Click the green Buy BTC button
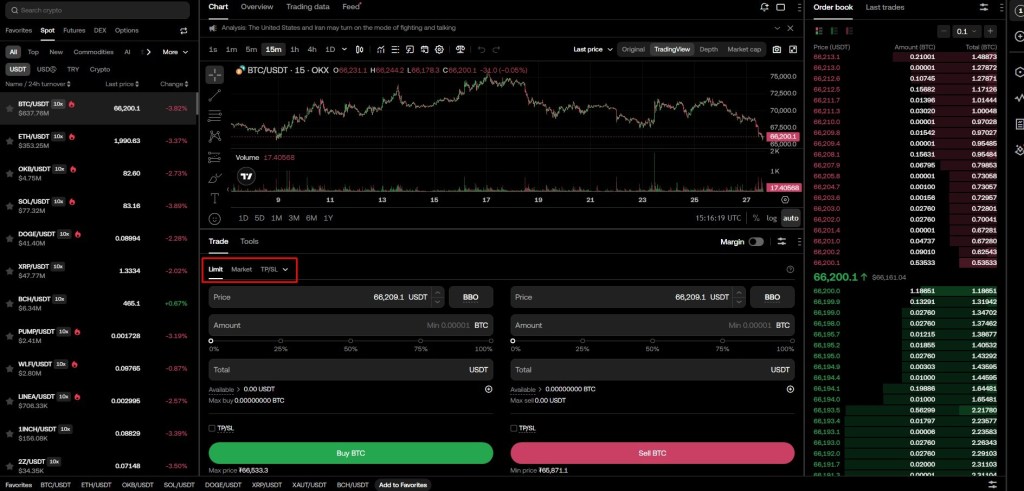This screenshot has height=491, width=1024. click(x=351, y=453)
